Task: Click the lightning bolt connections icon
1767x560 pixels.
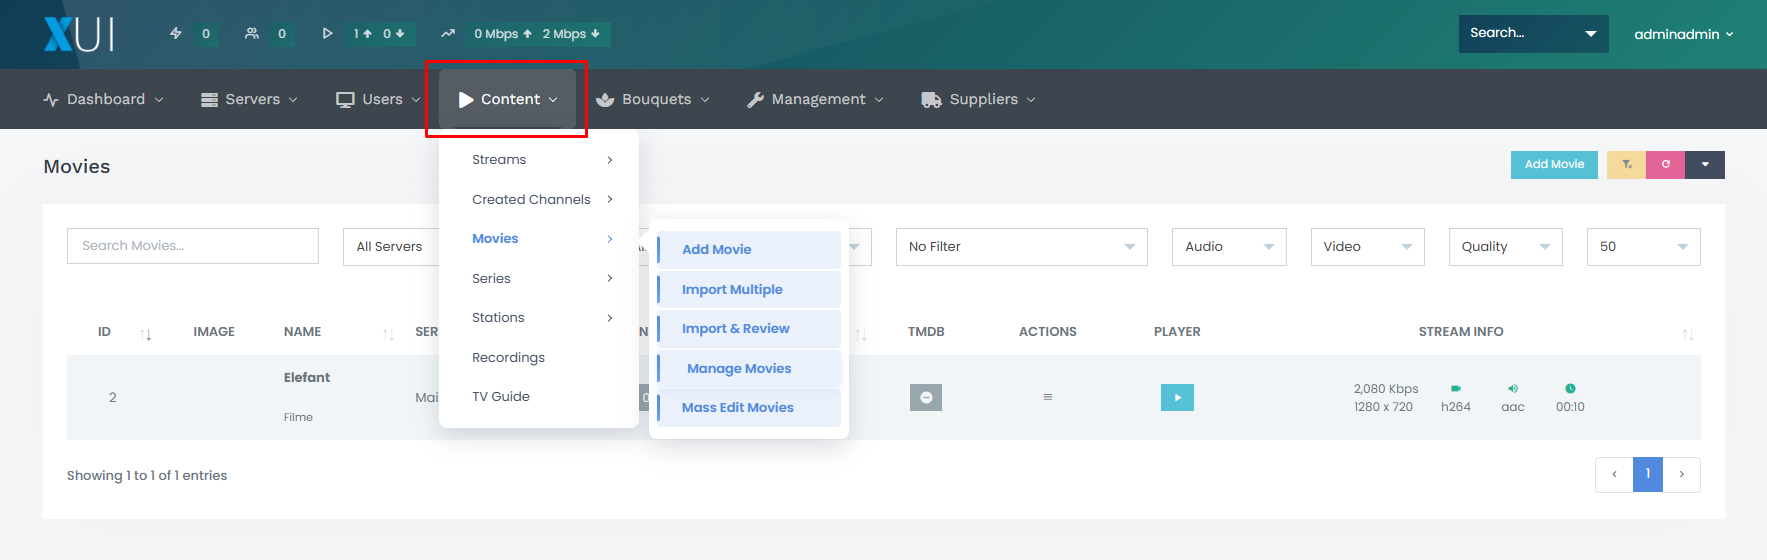Action: point(176,33)
